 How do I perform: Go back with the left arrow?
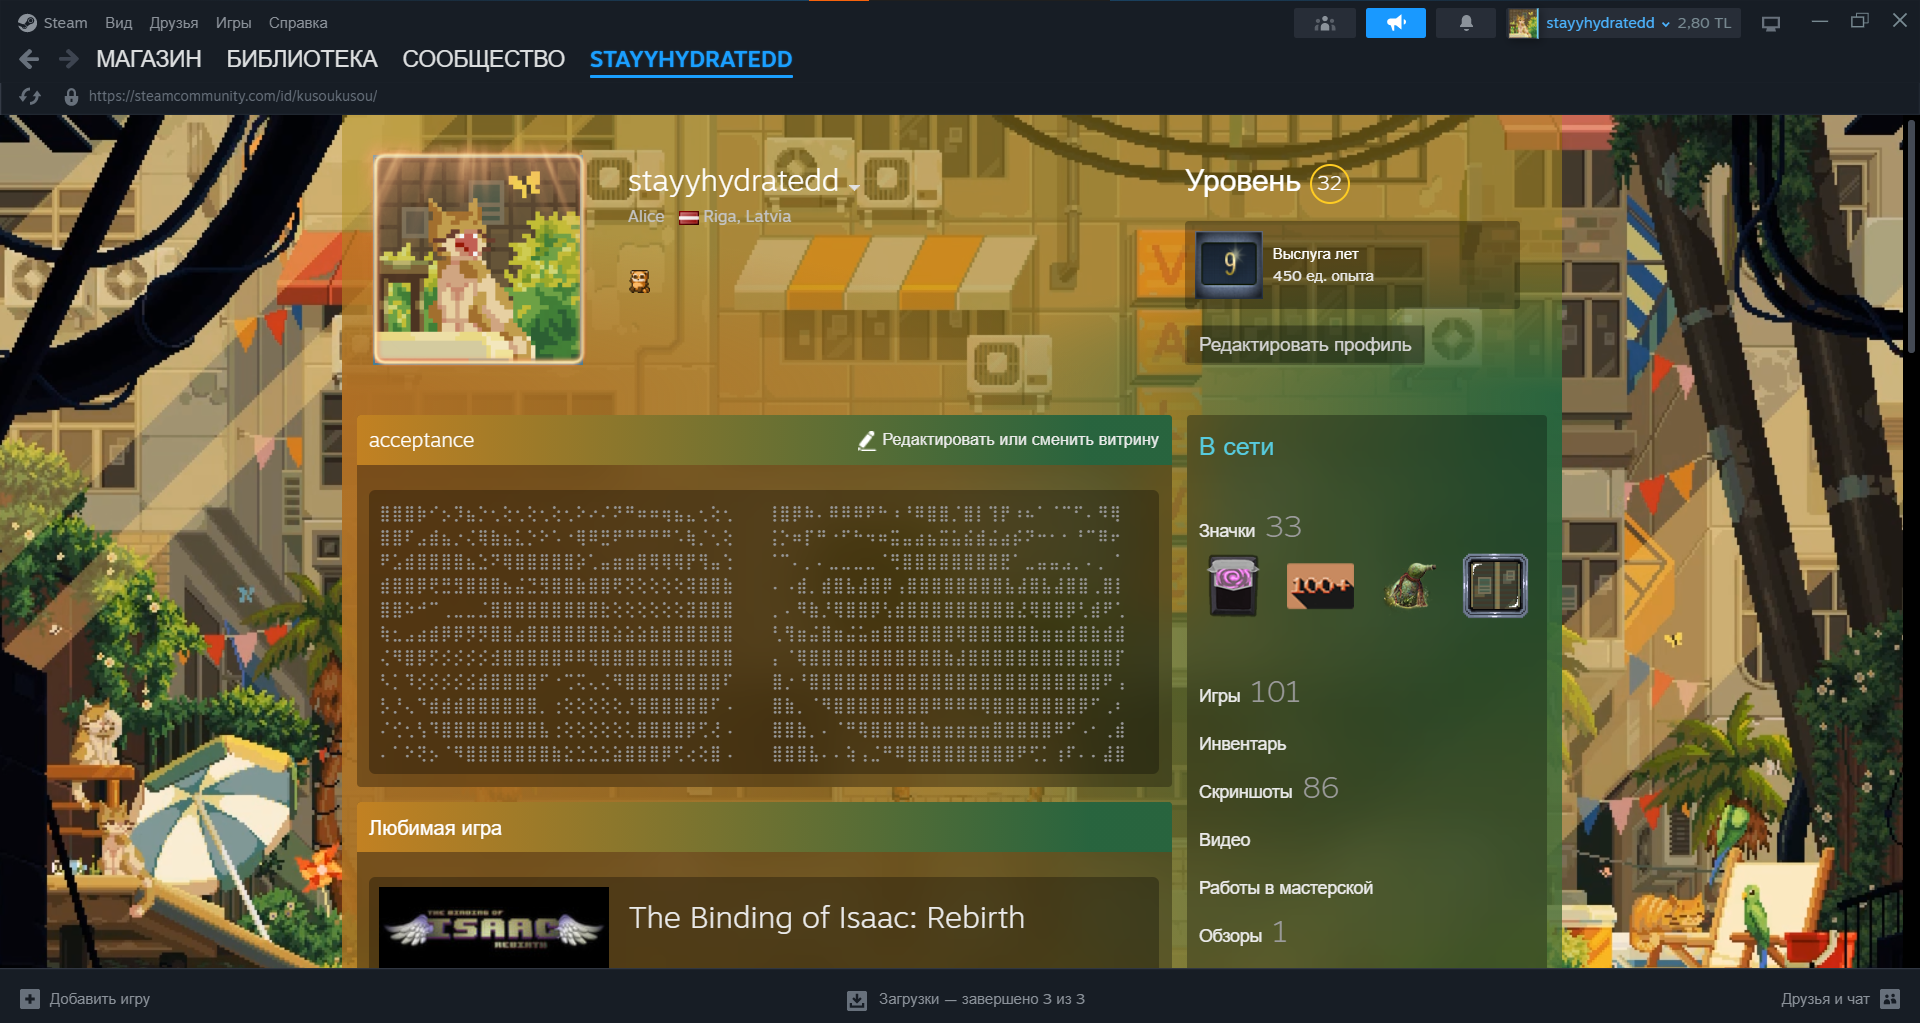tap(29, 59)
